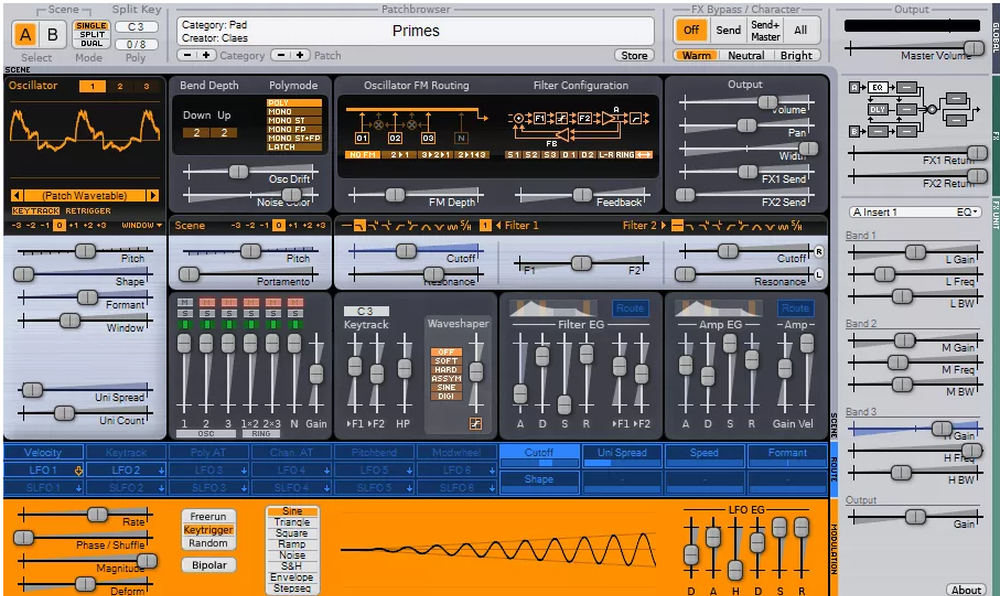The height and width of the screenshot is (596, 1000).
Task: Select the Velocity modulation source
Action: tap(43, 453)
